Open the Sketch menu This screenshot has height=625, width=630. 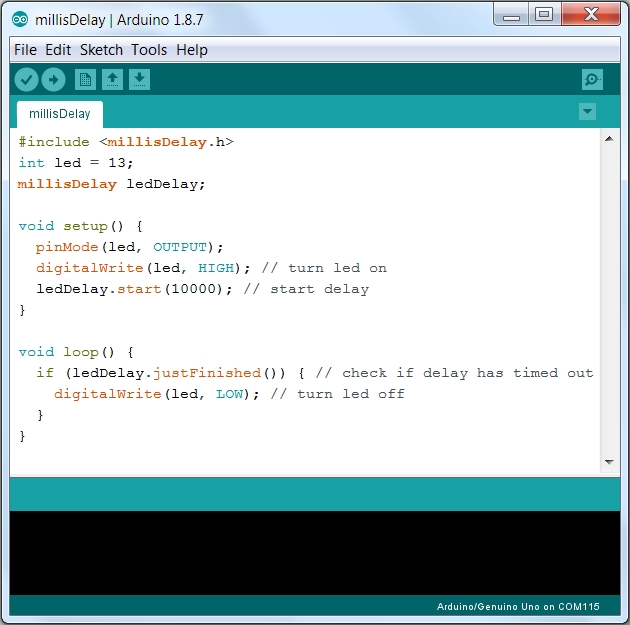pos(101,50)
